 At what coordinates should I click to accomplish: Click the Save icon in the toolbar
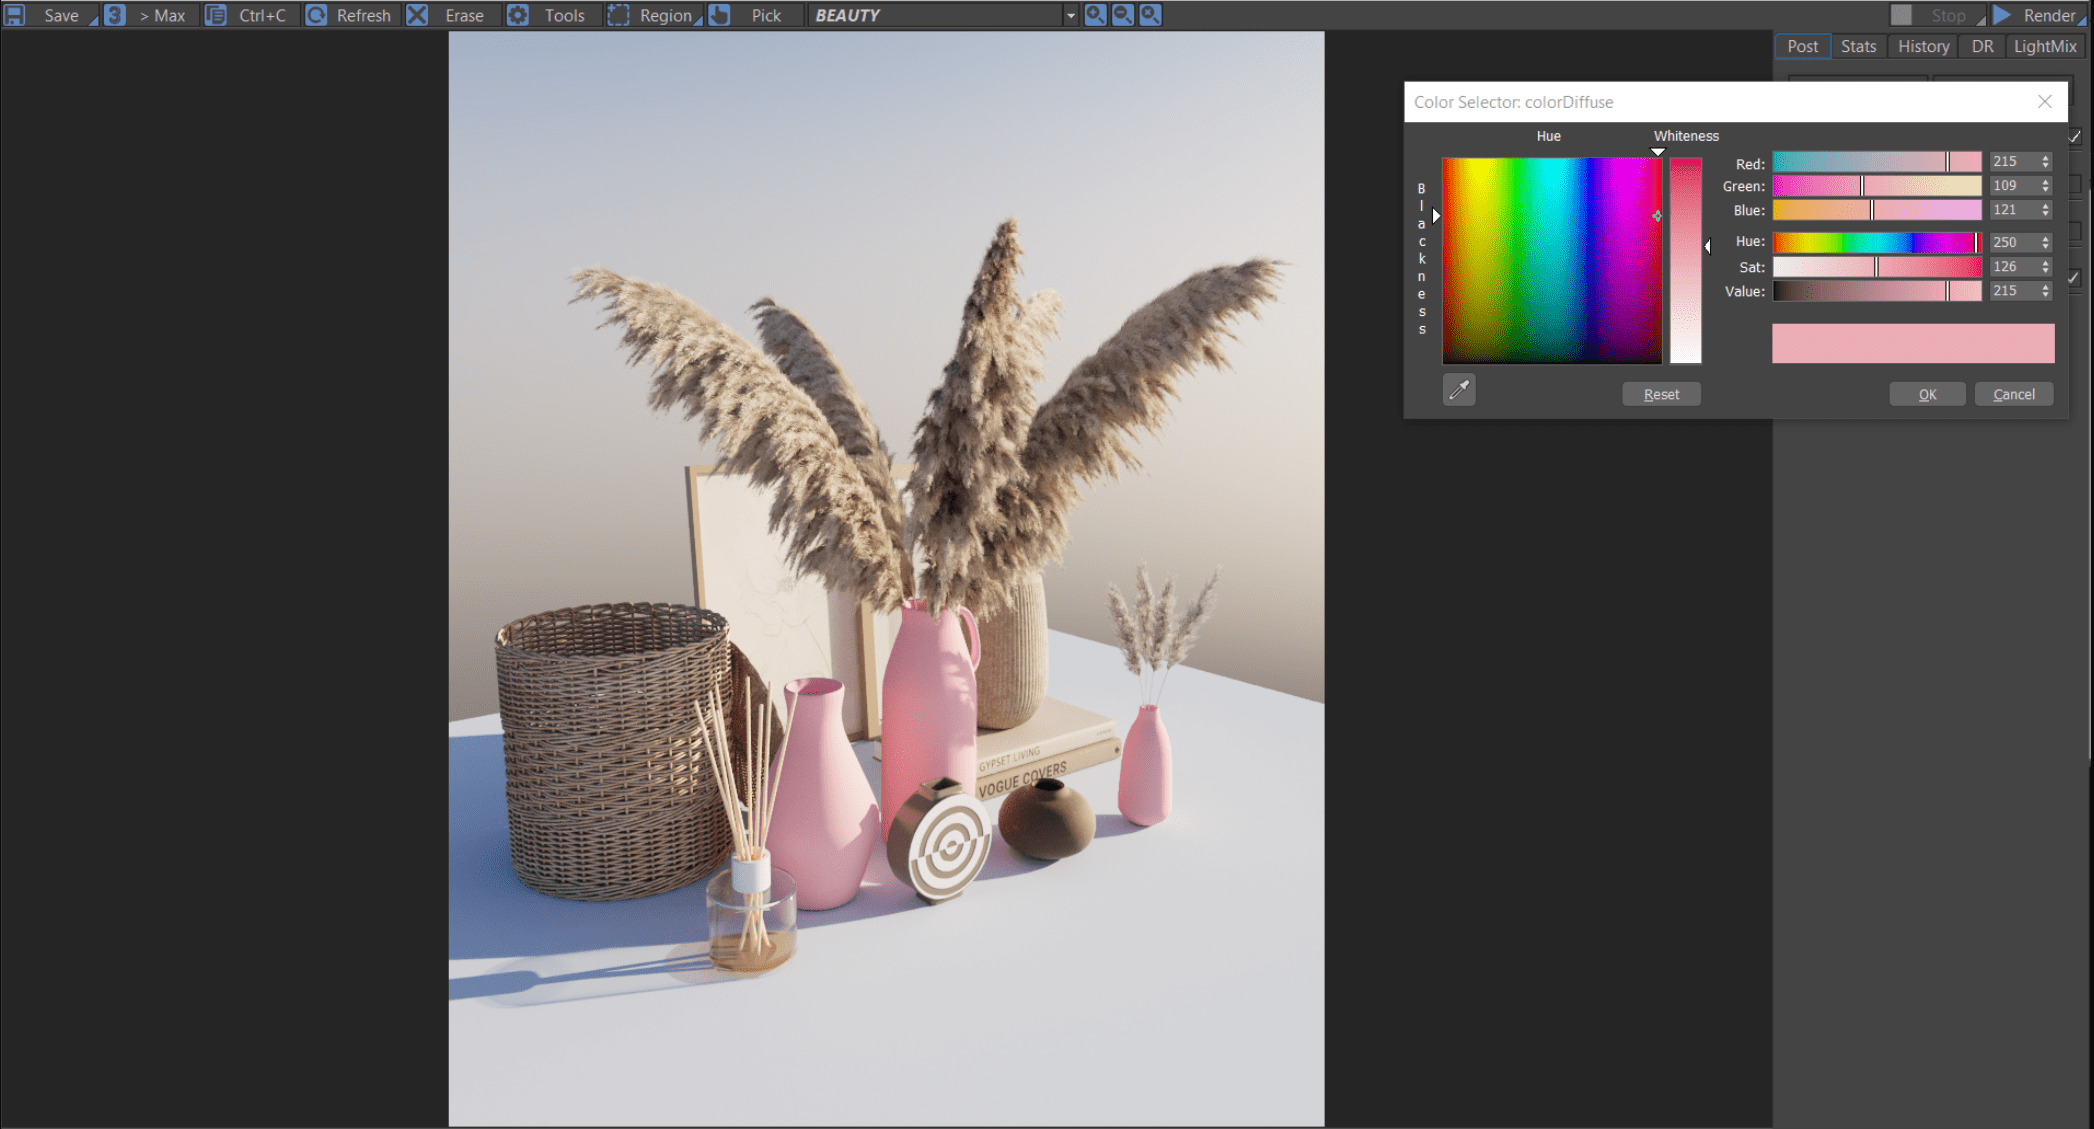point(14,14)
